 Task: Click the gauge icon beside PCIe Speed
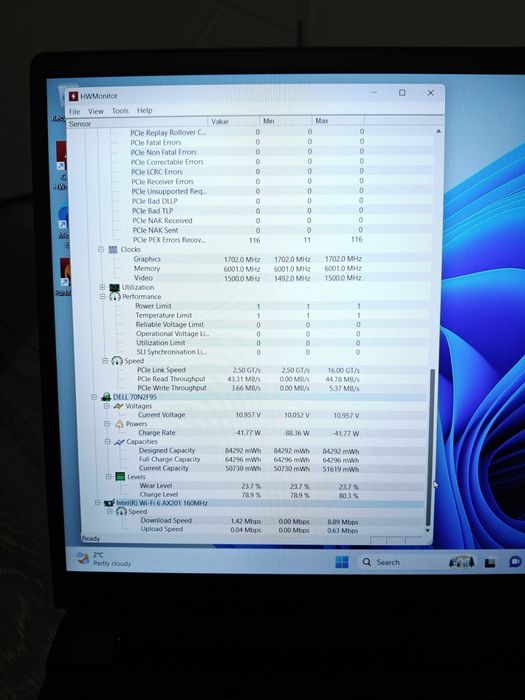117,361
